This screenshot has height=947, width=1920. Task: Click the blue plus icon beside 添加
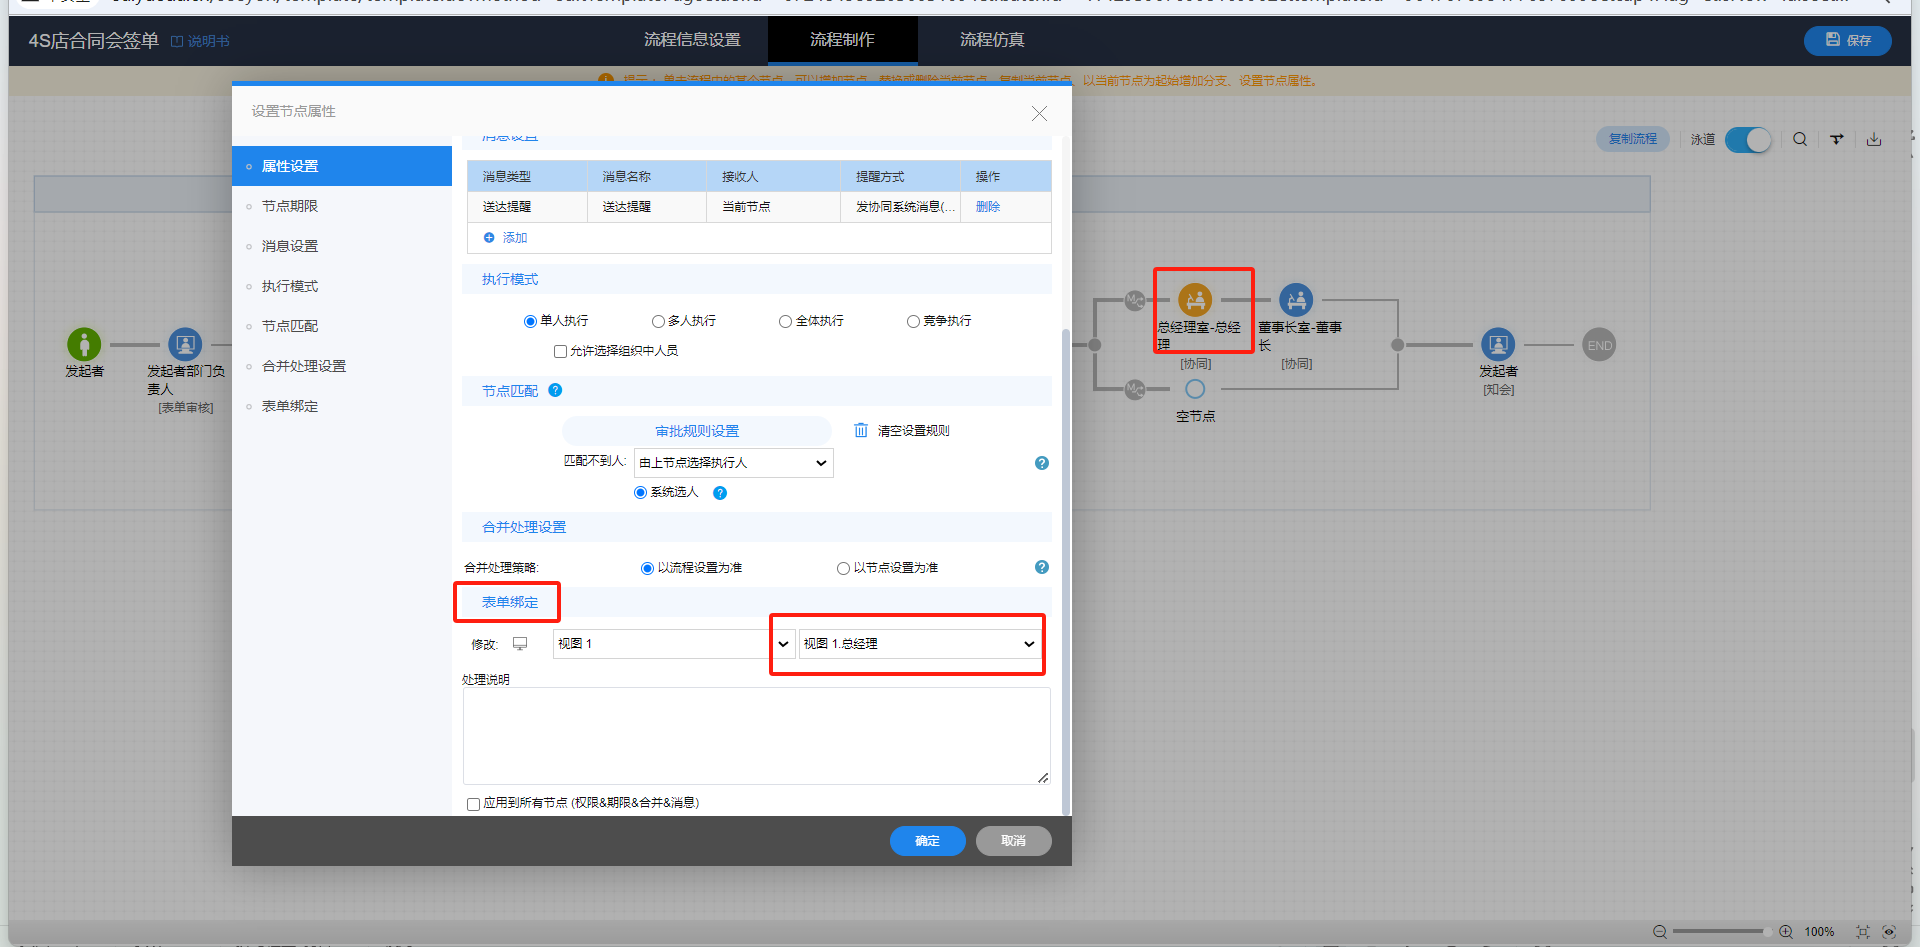[x=489, y=237]
